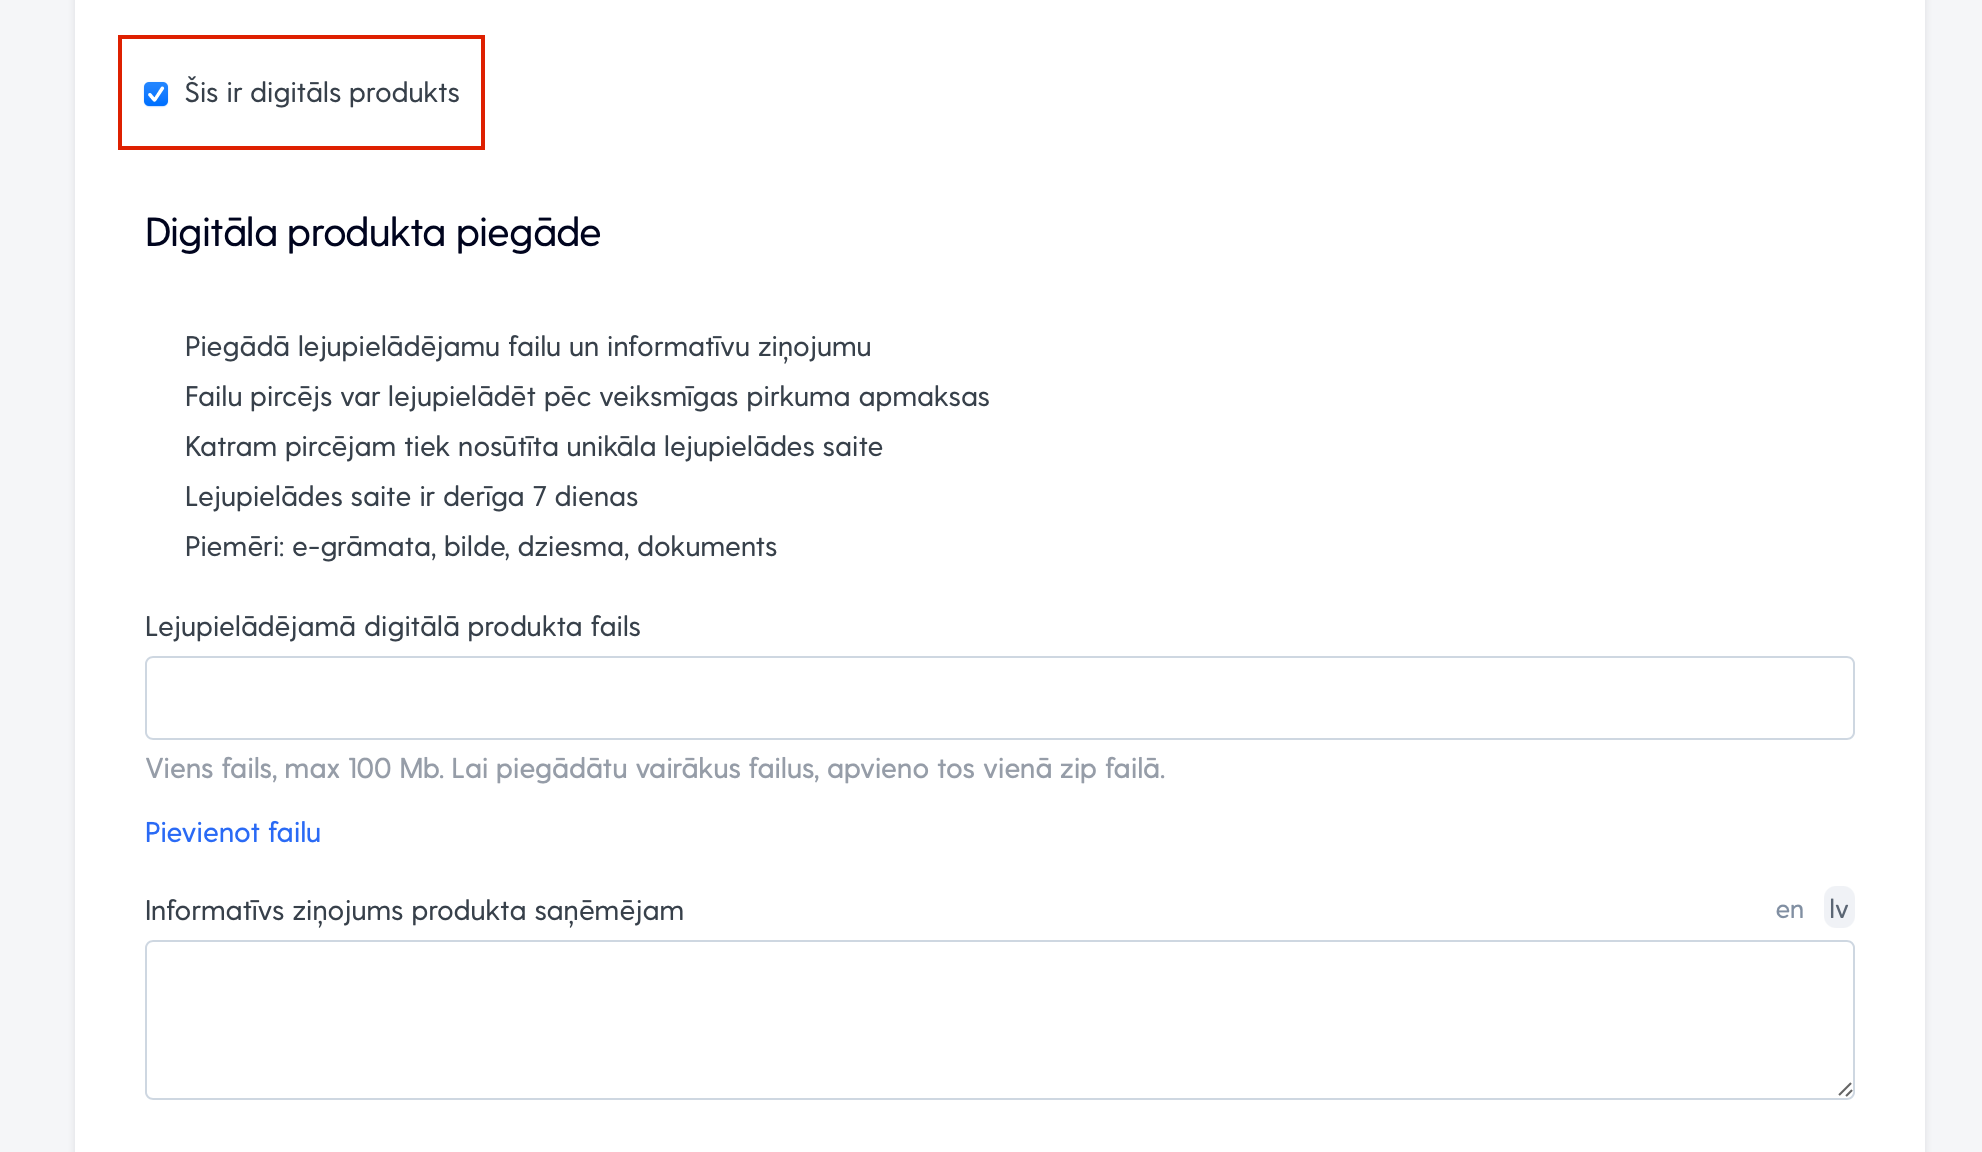Click 'zip failā' at end of file hint
Image resolution: width=1982 pixels, height=1152 pixels.
tap(1112, 768)
